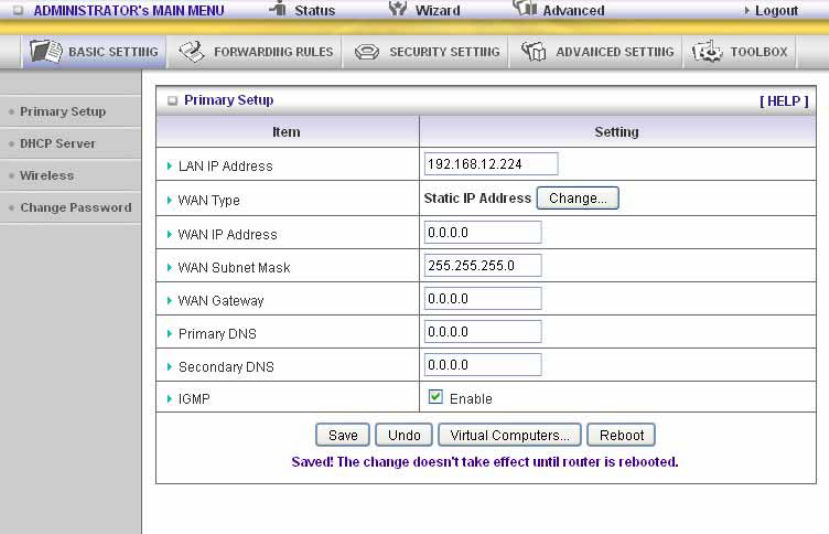Image resolution: width=829 pixels, height=534 pixels.
Task: Open the Advanced Setting icon
Action: coord(533,51)
